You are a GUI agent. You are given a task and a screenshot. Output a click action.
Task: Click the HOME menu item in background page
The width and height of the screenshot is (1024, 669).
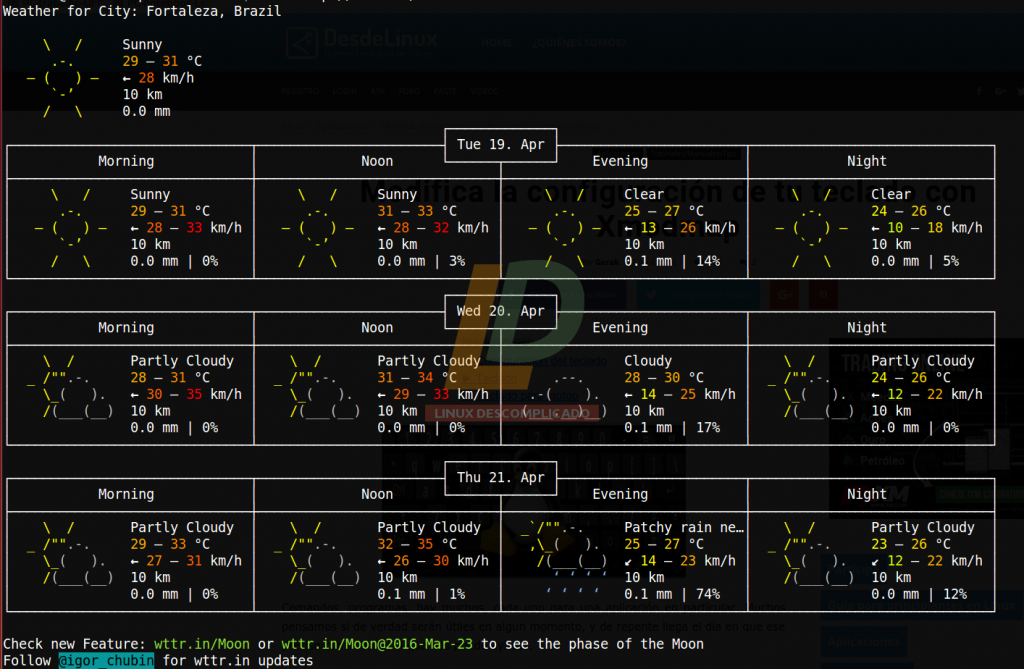(496, 43)
